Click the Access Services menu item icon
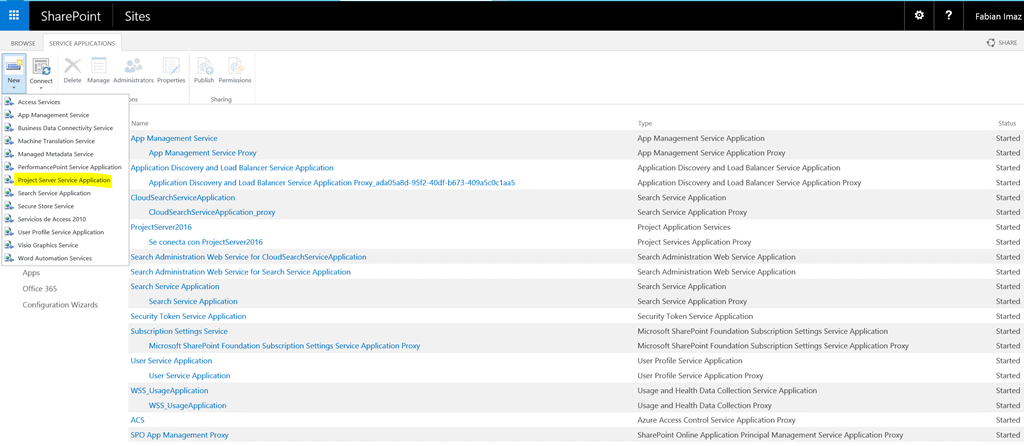The height and width of the screenshot is (446, 1024). tap(9, 102)
